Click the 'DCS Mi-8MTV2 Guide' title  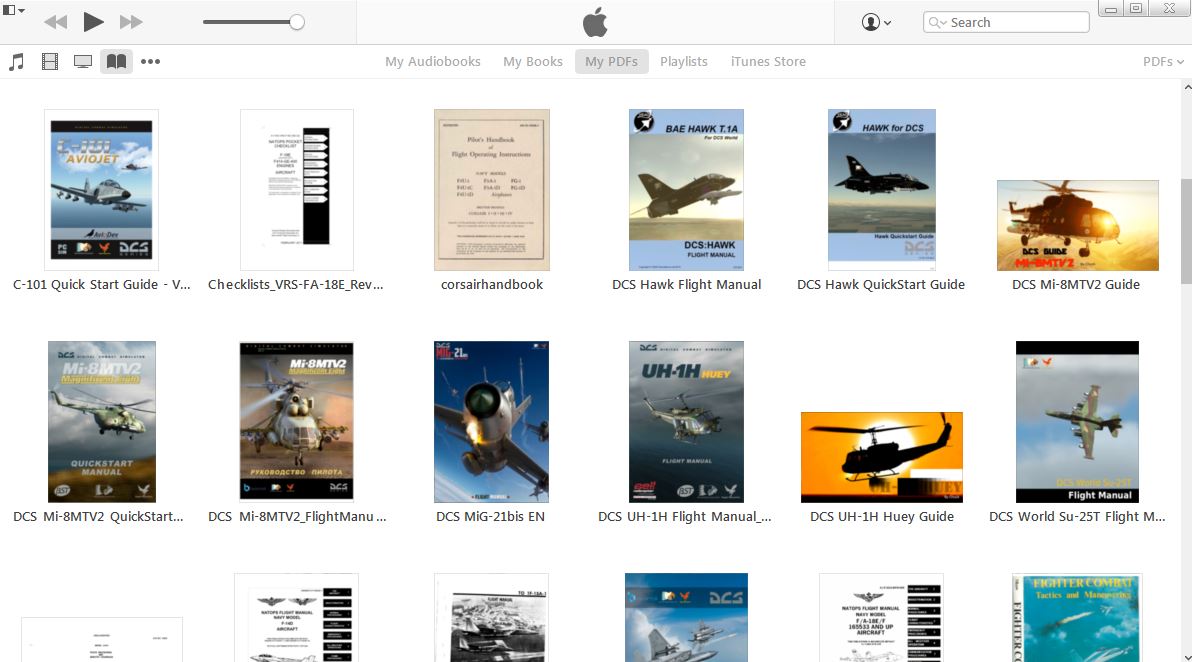click(1076, 284)
